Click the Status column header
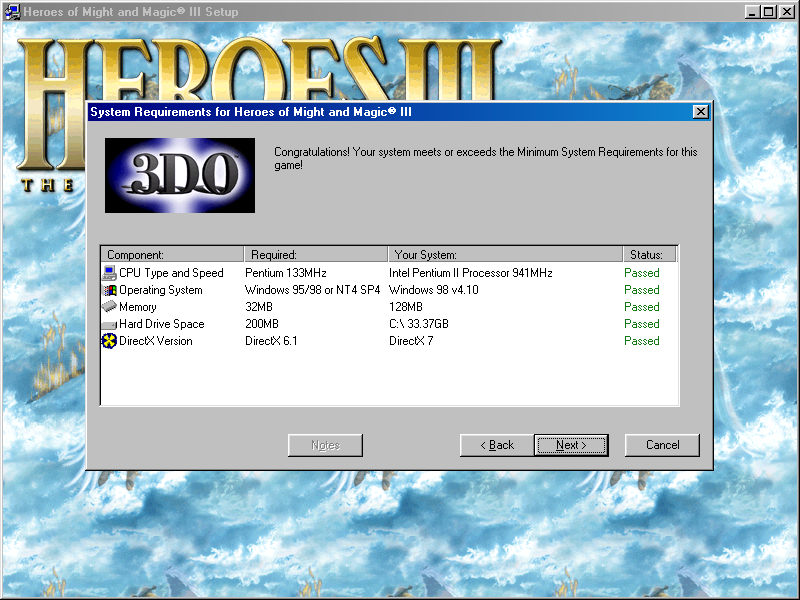Screen dimensions: 800x600 650,255
